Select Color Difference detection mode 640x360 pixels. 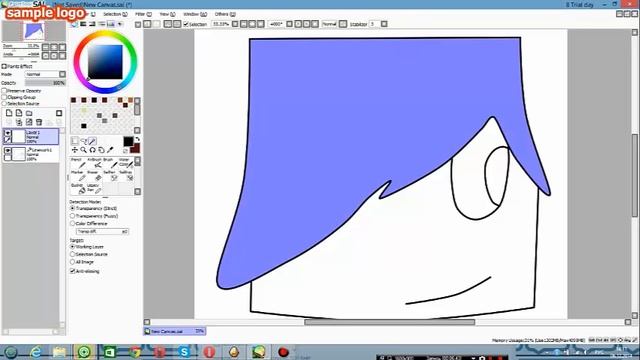tap(73, 223)
